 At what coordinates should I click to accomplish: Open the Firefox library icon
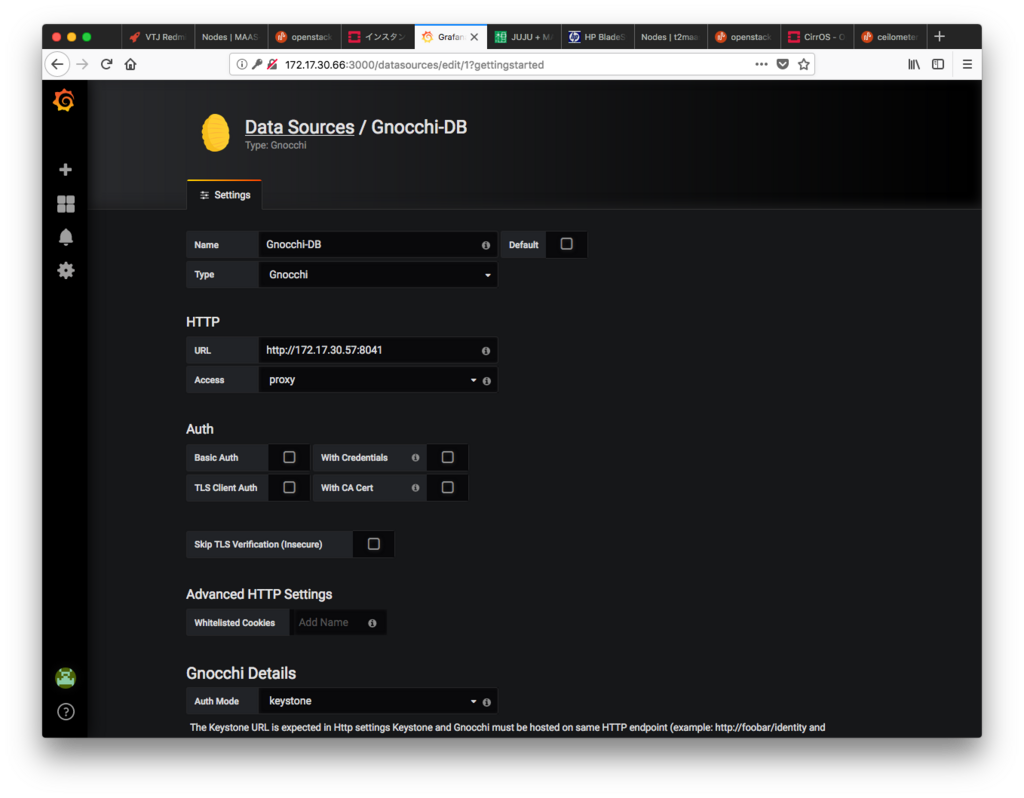(x=914, y=64)
